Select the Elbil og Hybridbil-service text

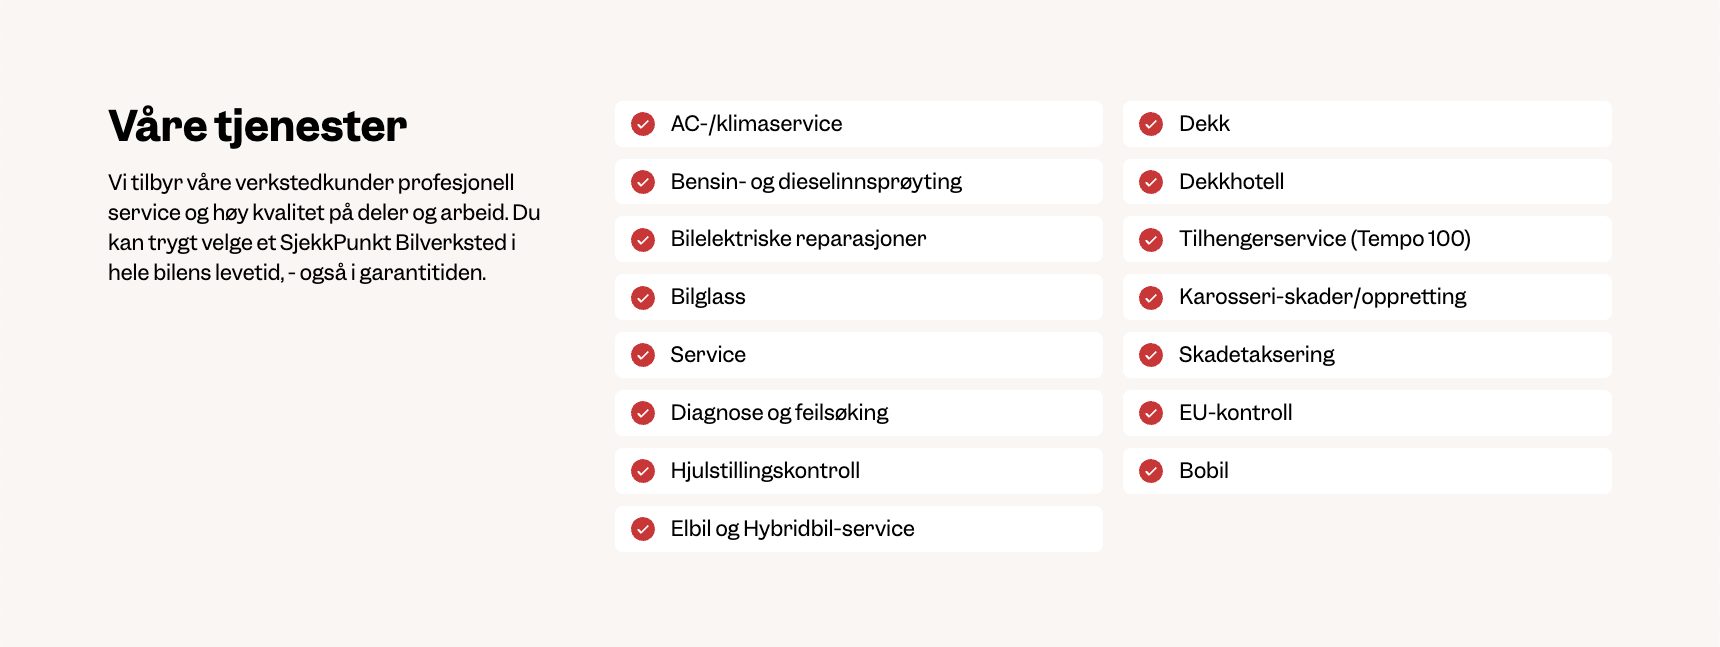tap(792, 529)
